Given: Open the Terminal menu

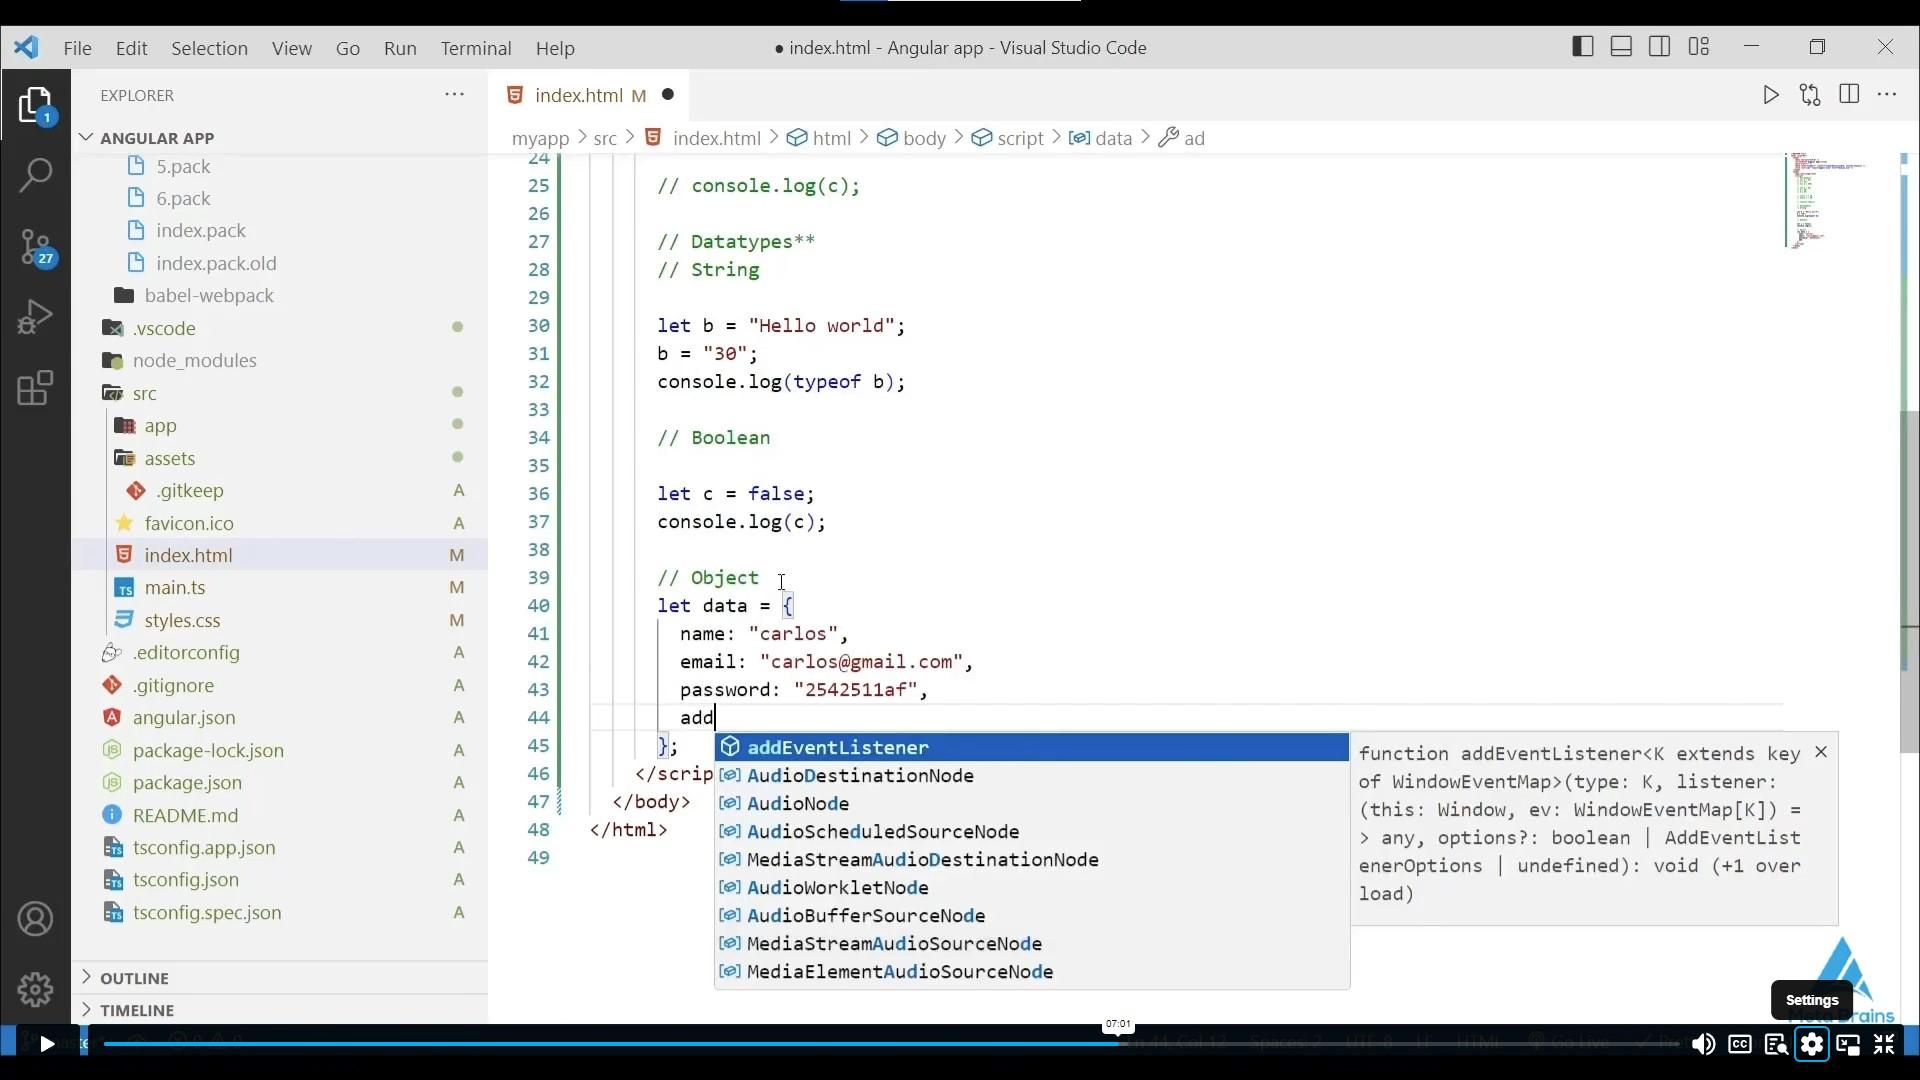Looking at the screenshot, I should point(476,48).
